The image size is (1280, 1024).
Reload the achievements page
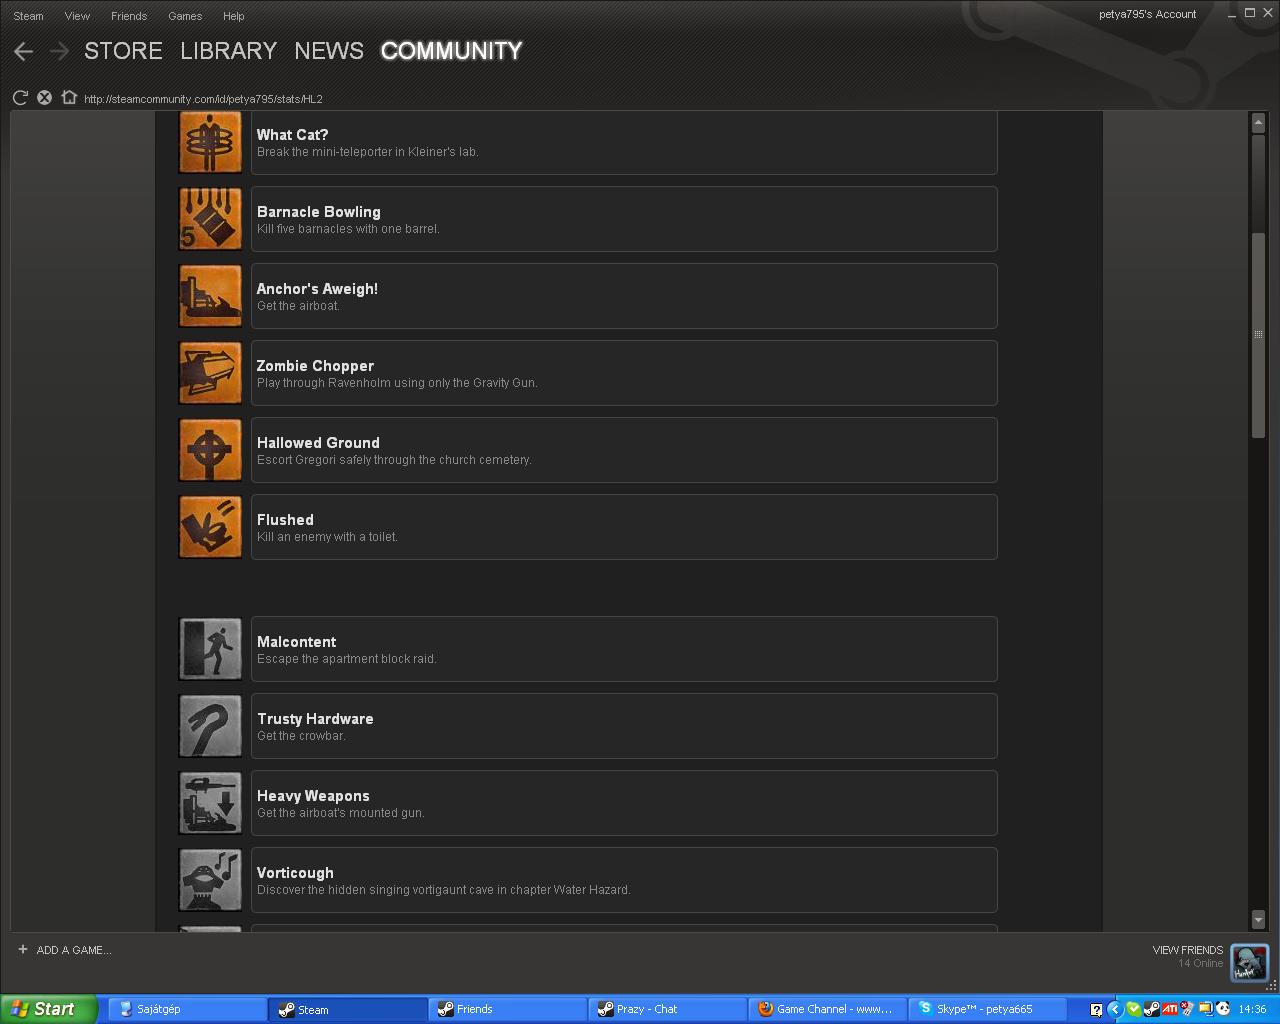tap(20, 97)
